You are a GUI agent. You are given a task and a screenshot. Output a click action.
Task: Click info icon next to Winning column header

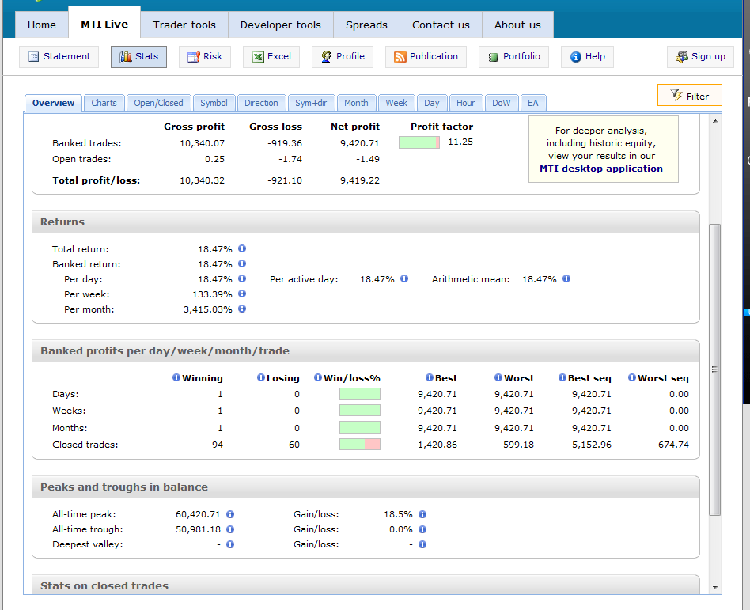click(x=176, y=378)
